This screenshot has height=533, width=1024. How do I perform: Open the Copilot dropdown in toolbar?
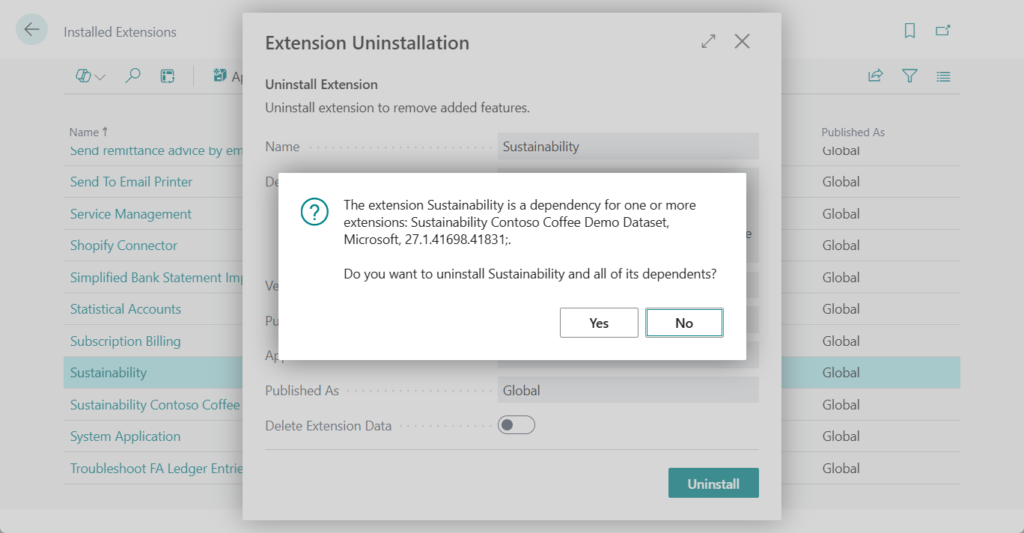pyautogui.click(x=90, y=76)
